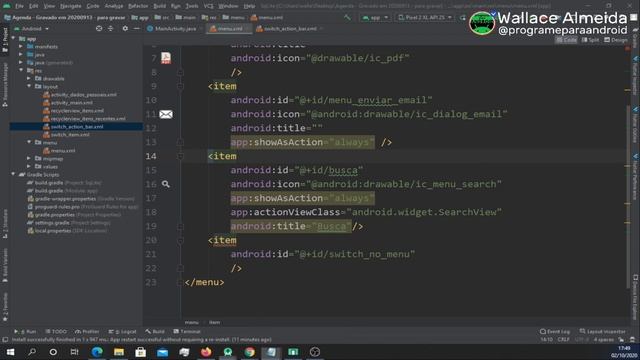Open the Refactor menu
Screen dimensions: 640x360
[x=138, y=6]
